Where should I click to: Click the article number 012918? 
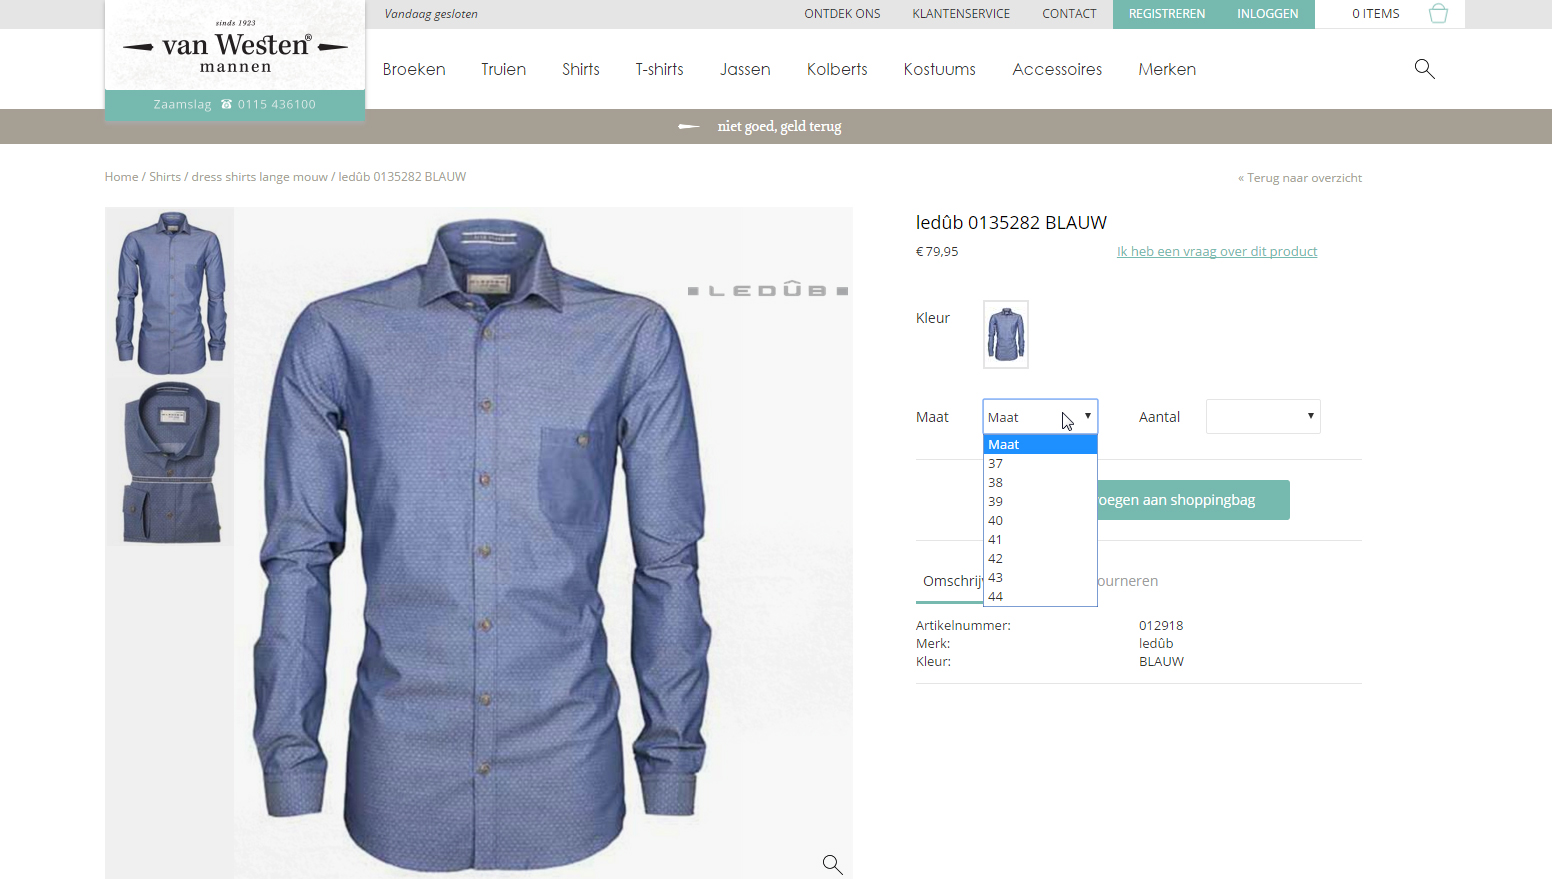(1161, 626)
